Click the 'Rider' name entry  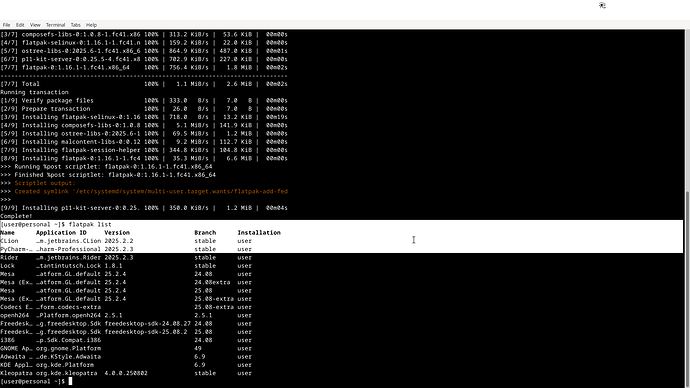9,257
